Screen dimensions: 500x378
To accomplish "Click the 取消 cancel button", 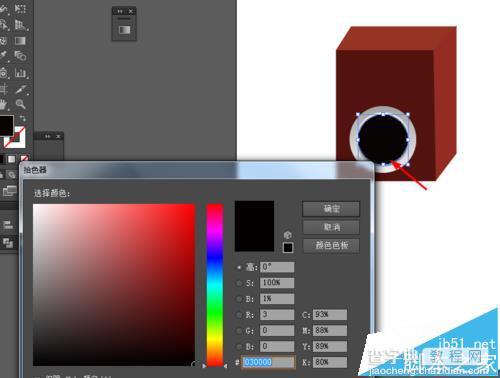I will point(331,227).
